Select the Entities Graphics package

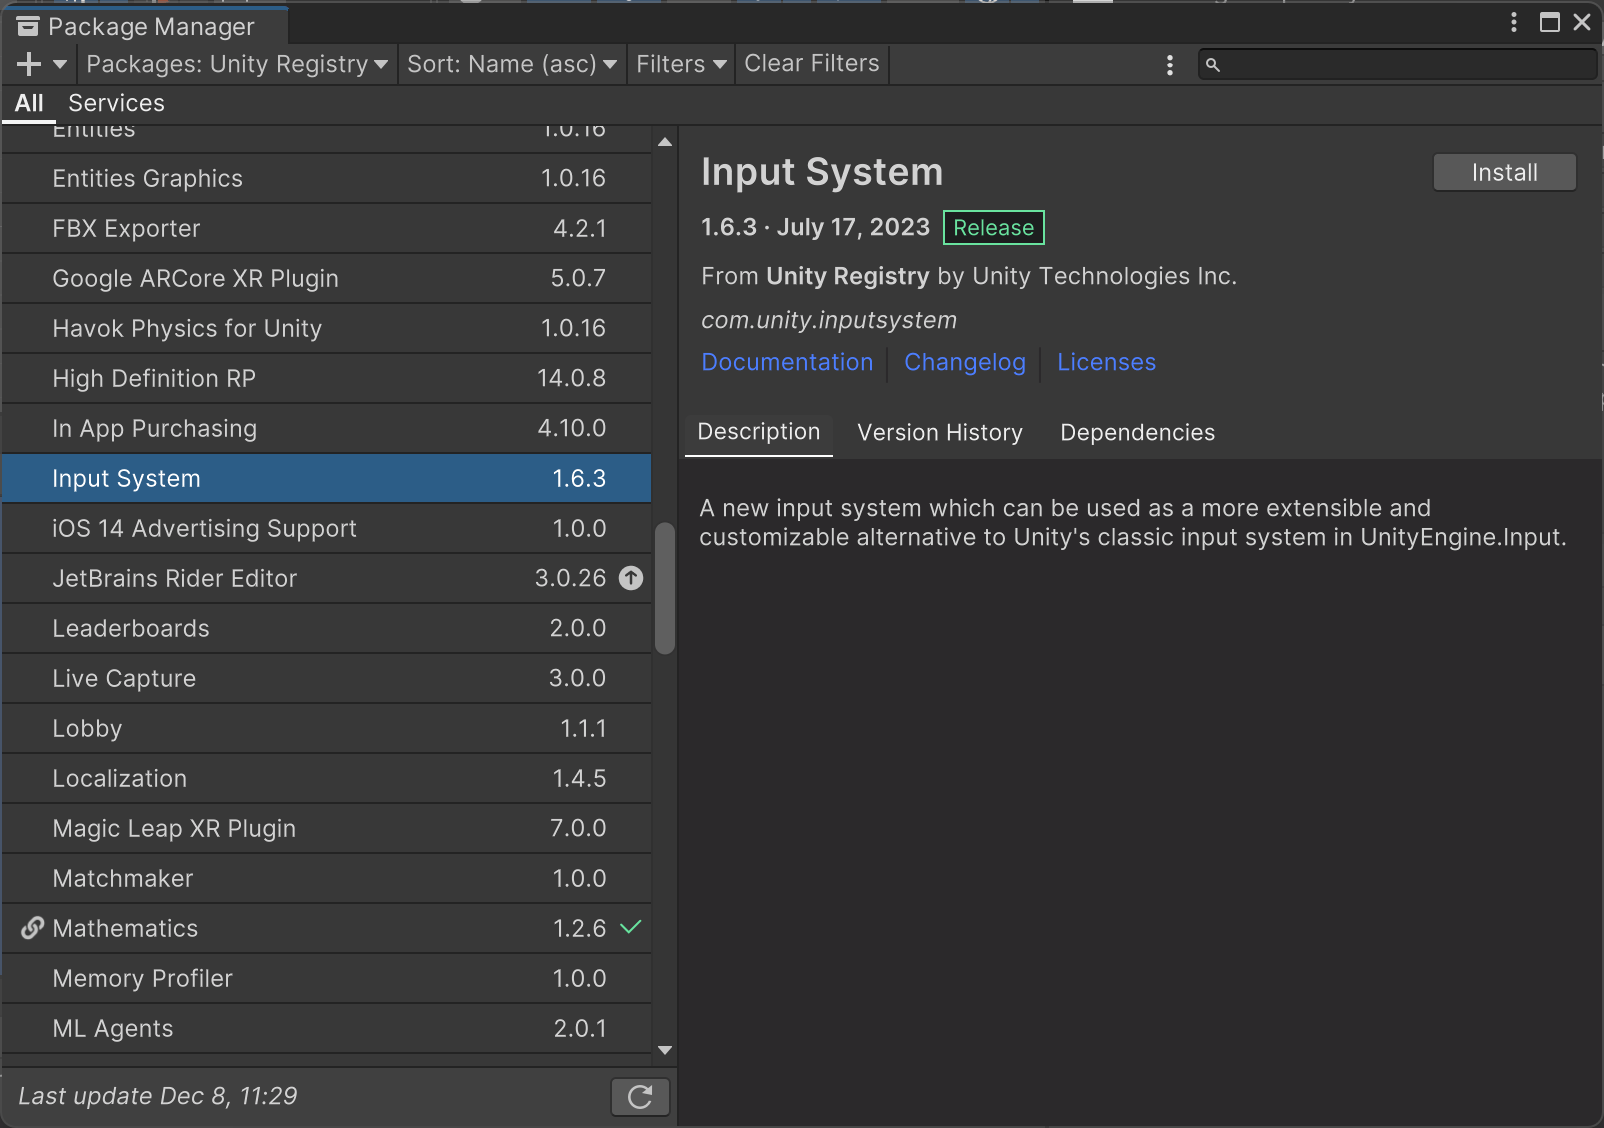pyautogui.click(x=326, y=178)
